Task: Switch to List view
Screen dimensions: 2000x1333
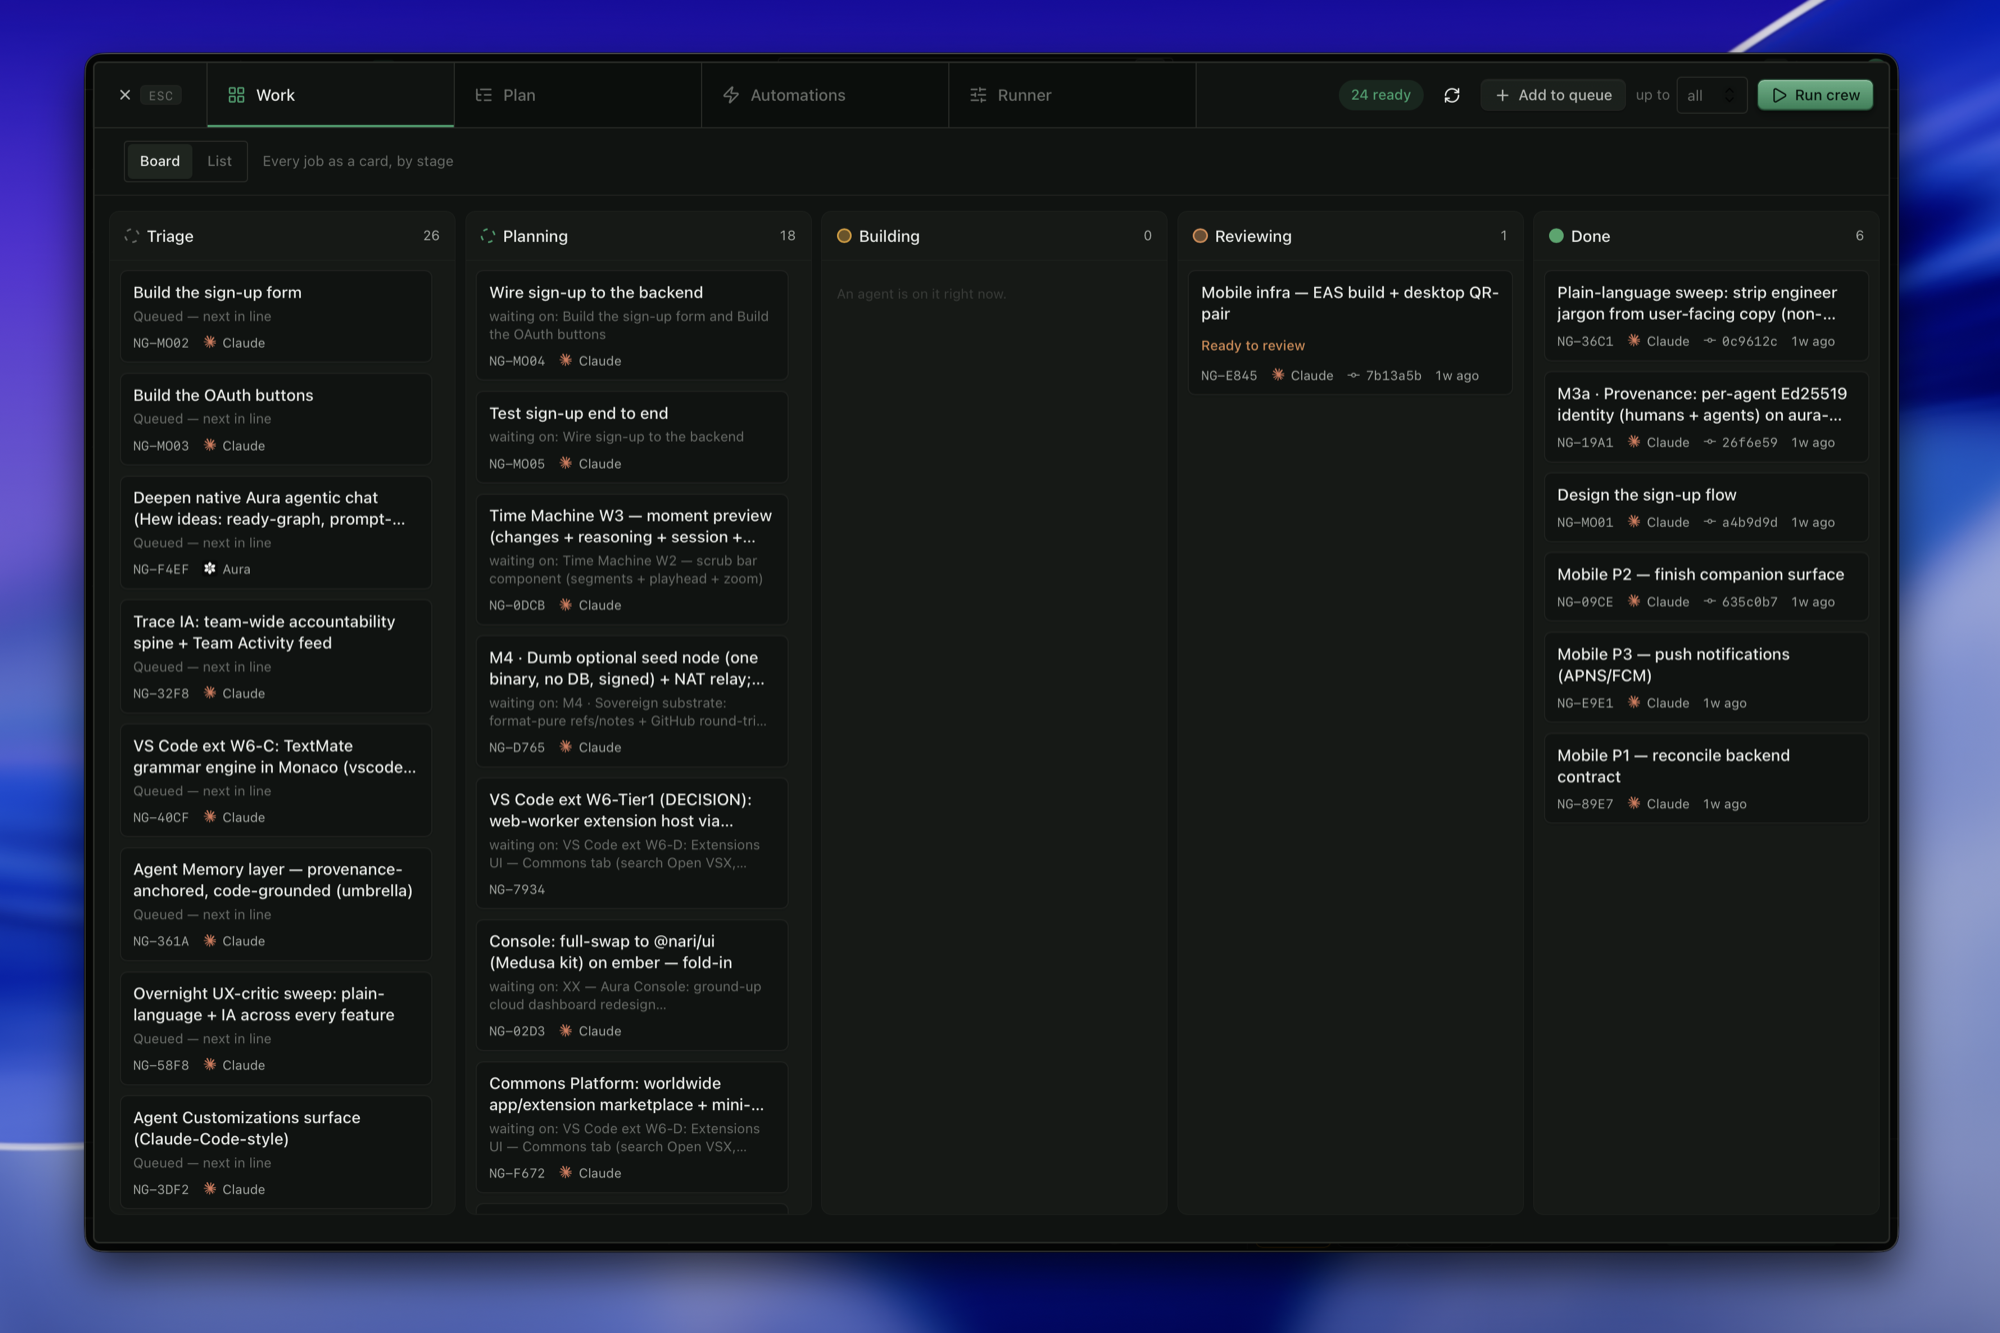Action: tap(219, 161)
